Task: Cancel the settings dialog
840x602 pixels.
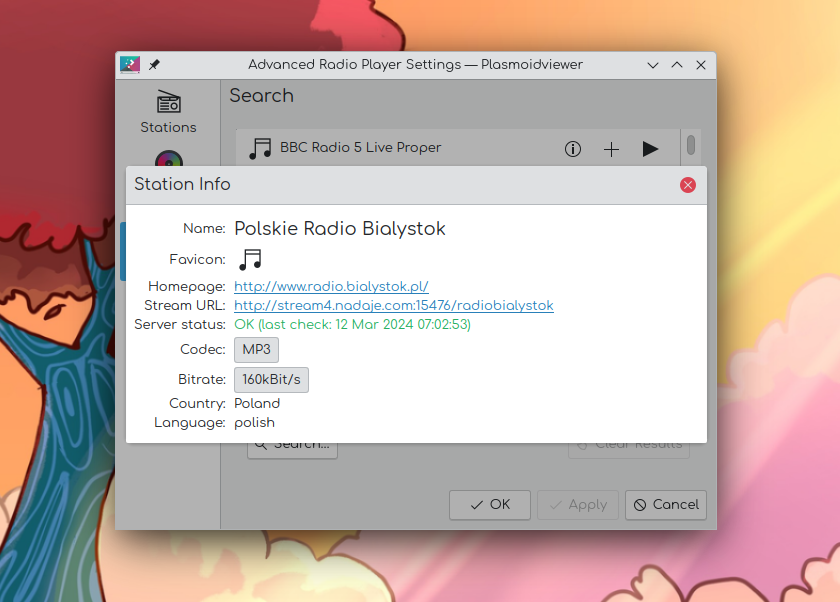Action: tap(666, 505)
